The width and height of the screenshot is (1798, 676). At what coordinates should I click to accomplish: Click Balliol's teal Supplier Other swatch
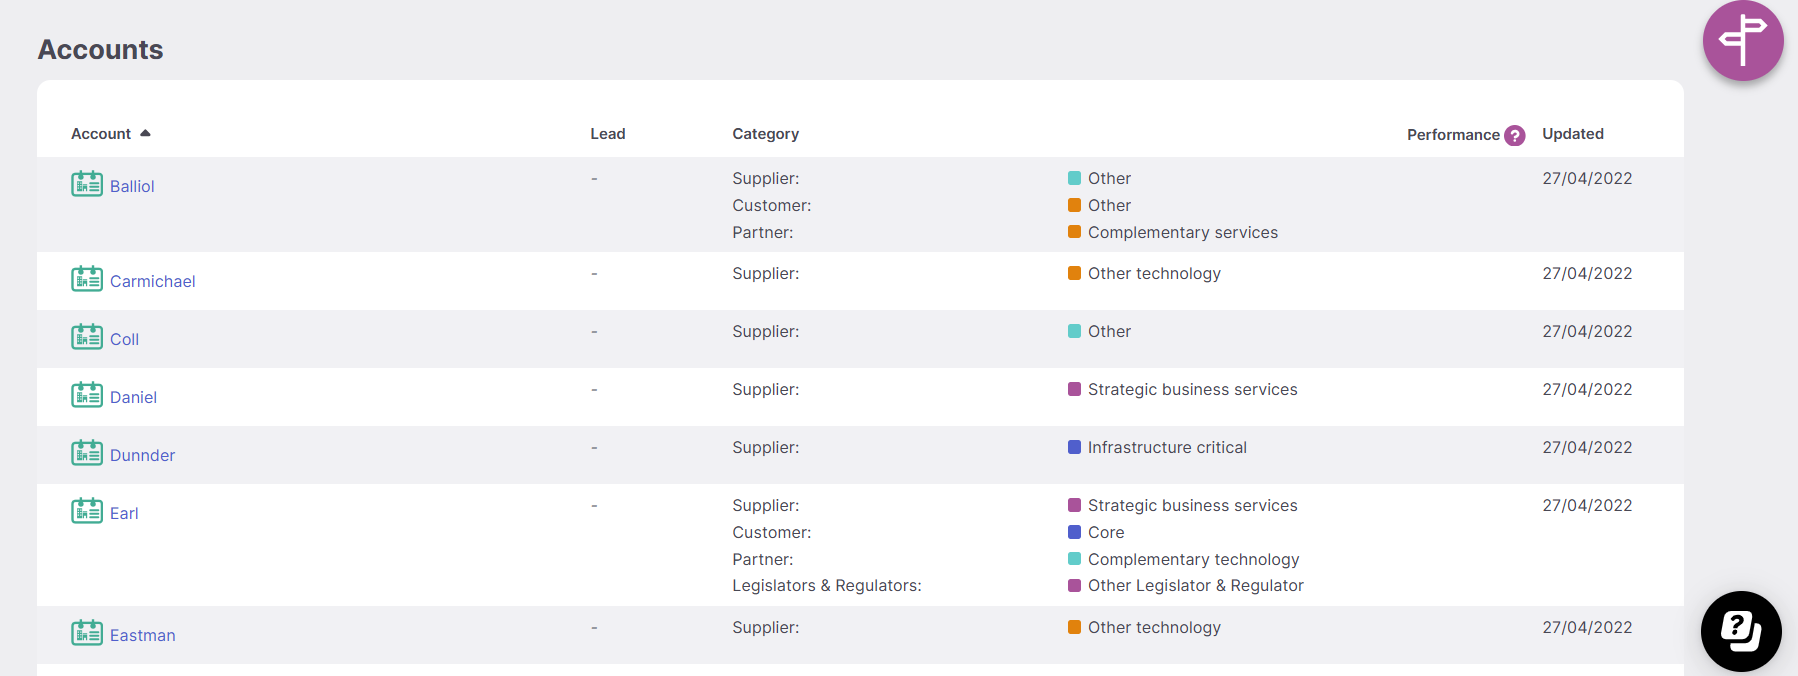1074,178
